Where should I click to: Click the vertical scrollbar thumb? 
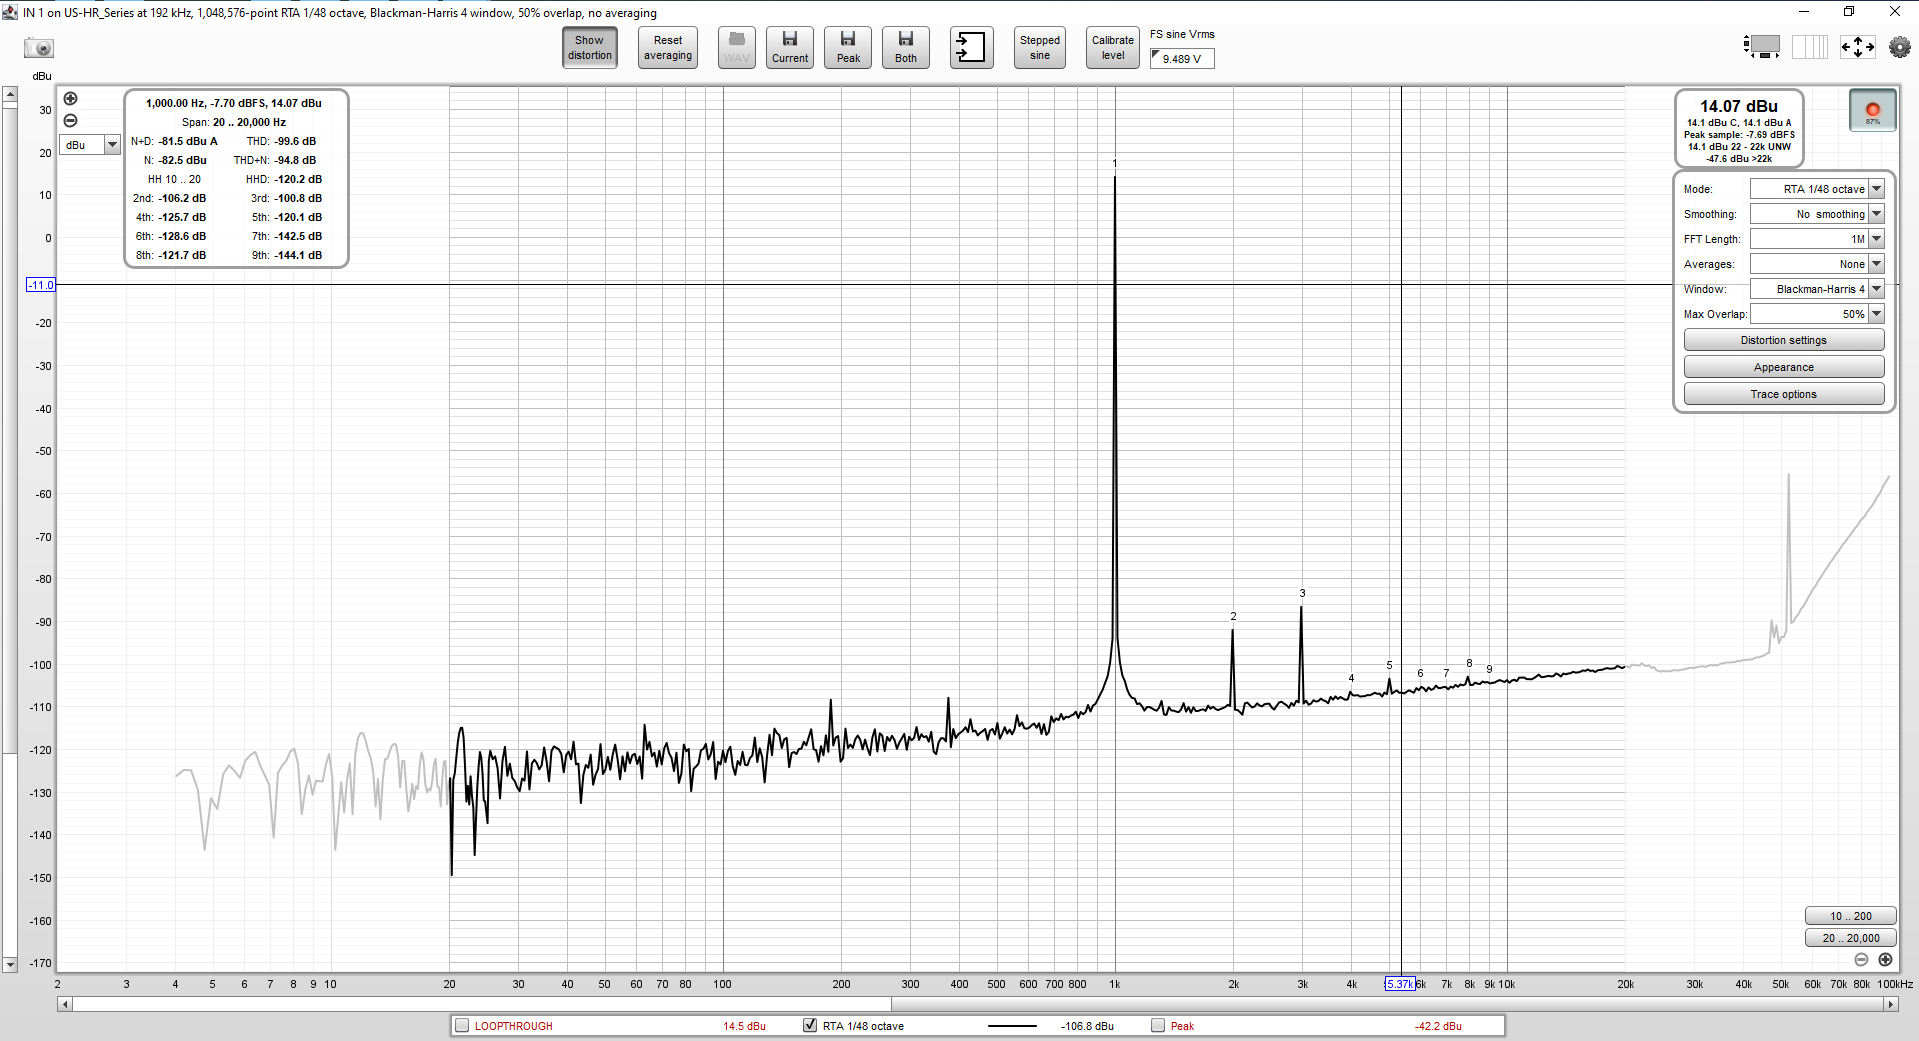point(10,429)
